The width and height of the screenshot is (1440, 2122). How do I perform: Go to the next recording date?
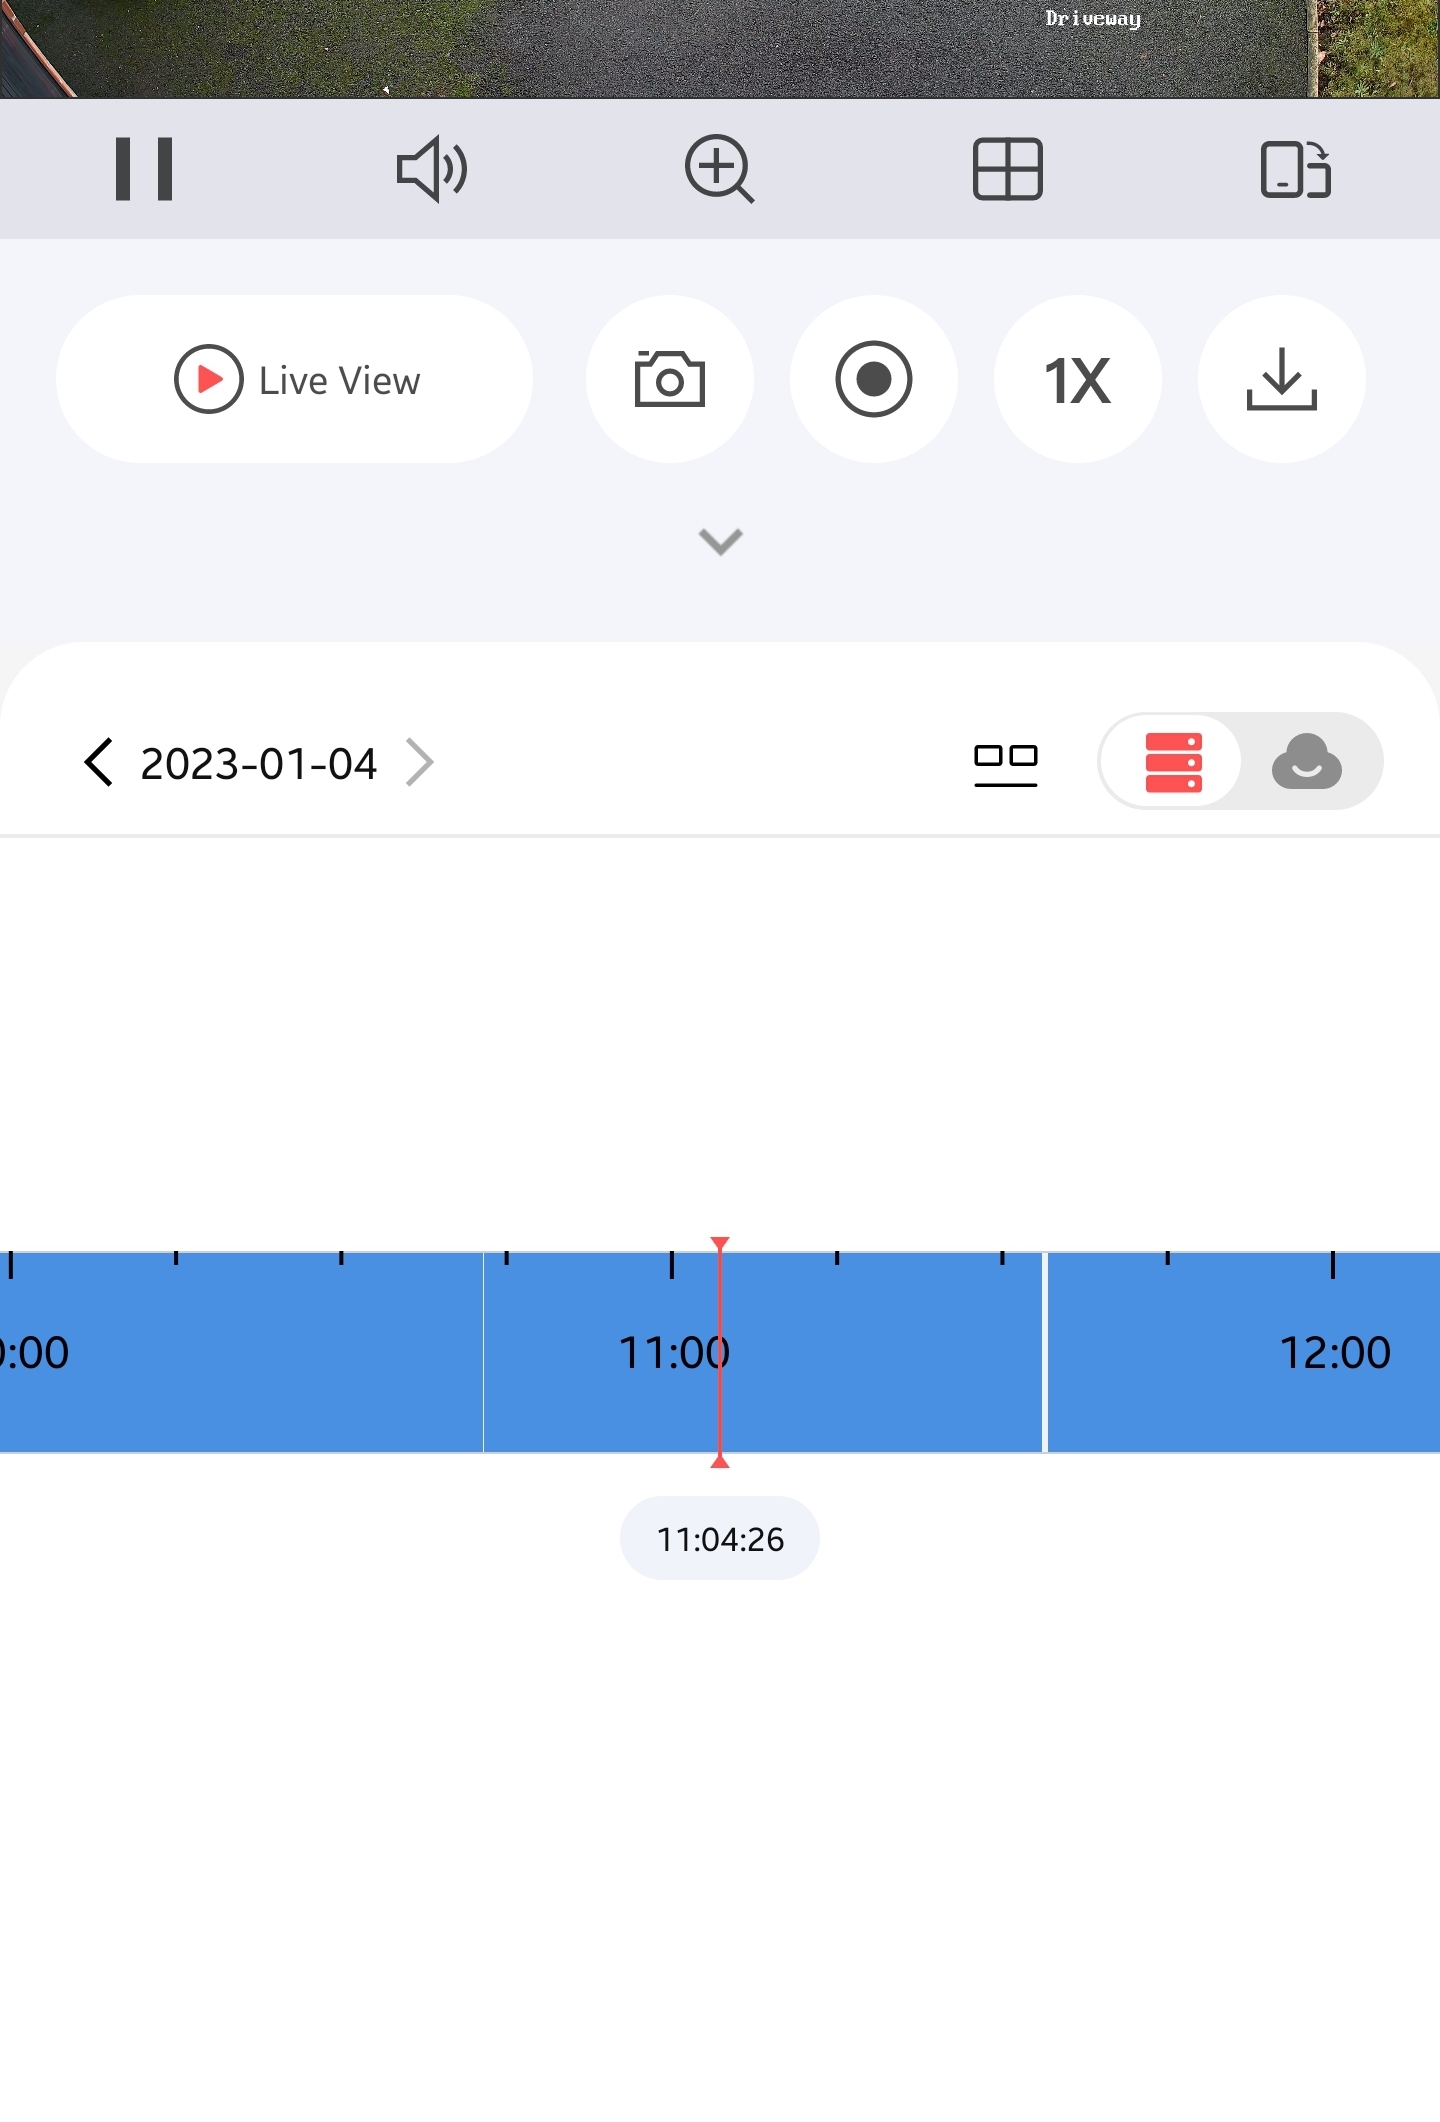(420, 763)
